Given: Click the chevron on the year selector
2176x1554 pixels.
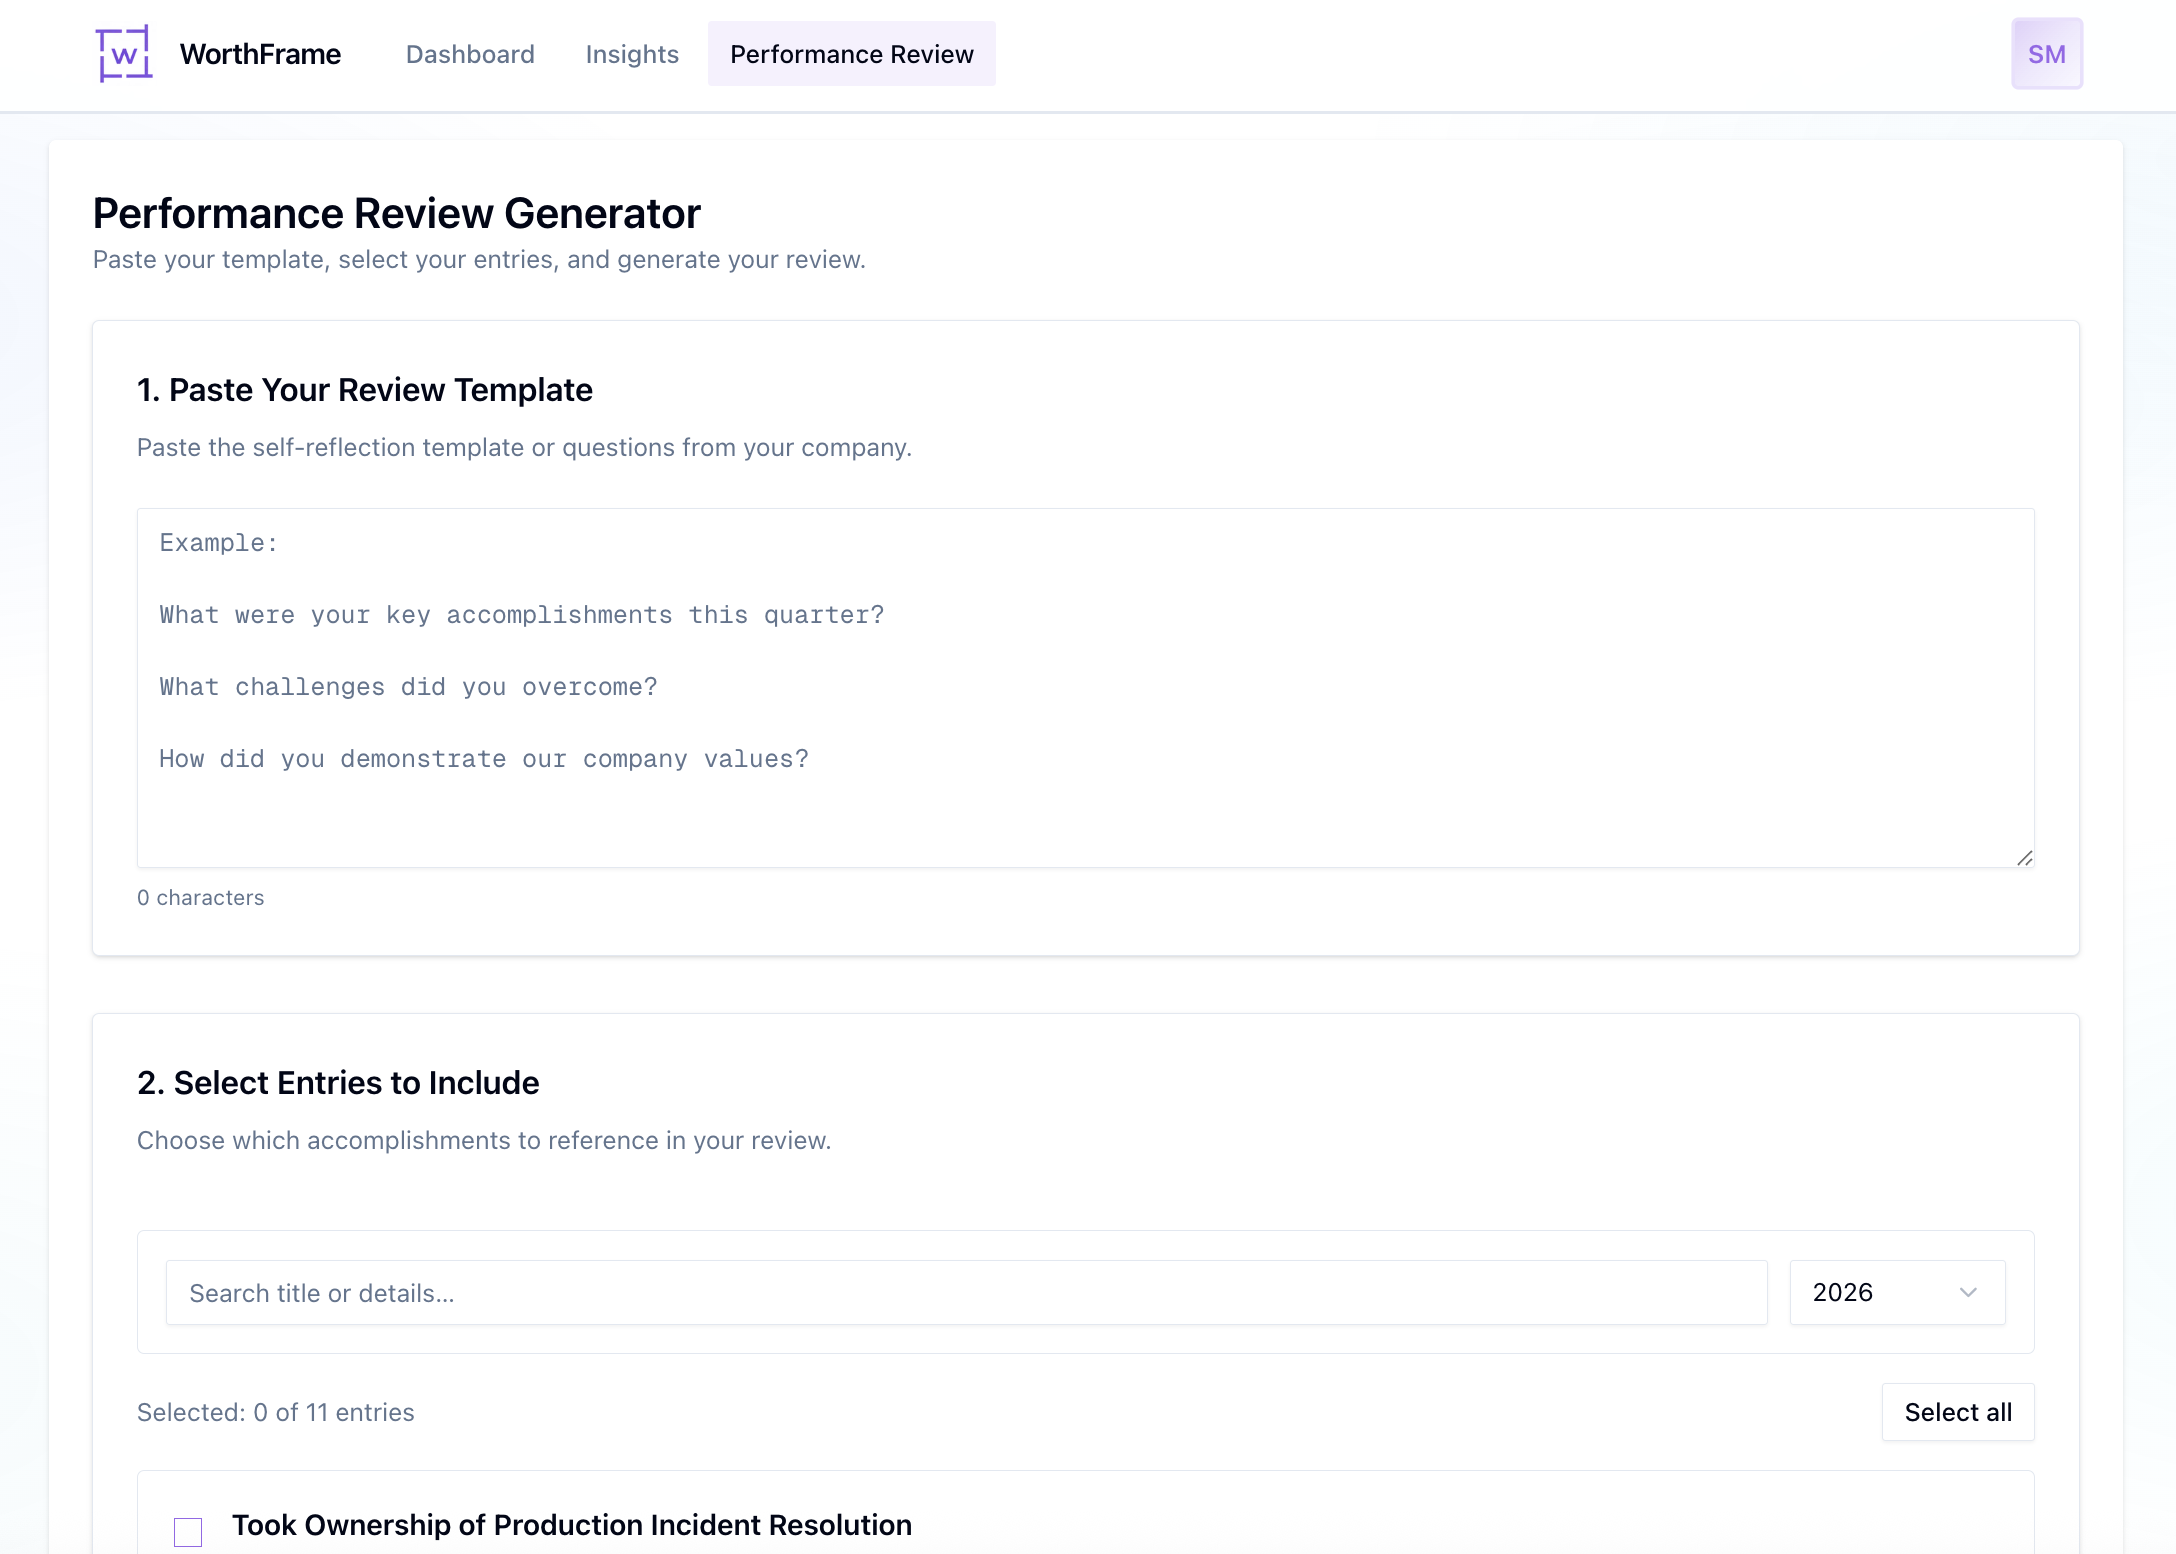Looking at the screenshot, I should pyautogui.click(x=1966, y=1292).
